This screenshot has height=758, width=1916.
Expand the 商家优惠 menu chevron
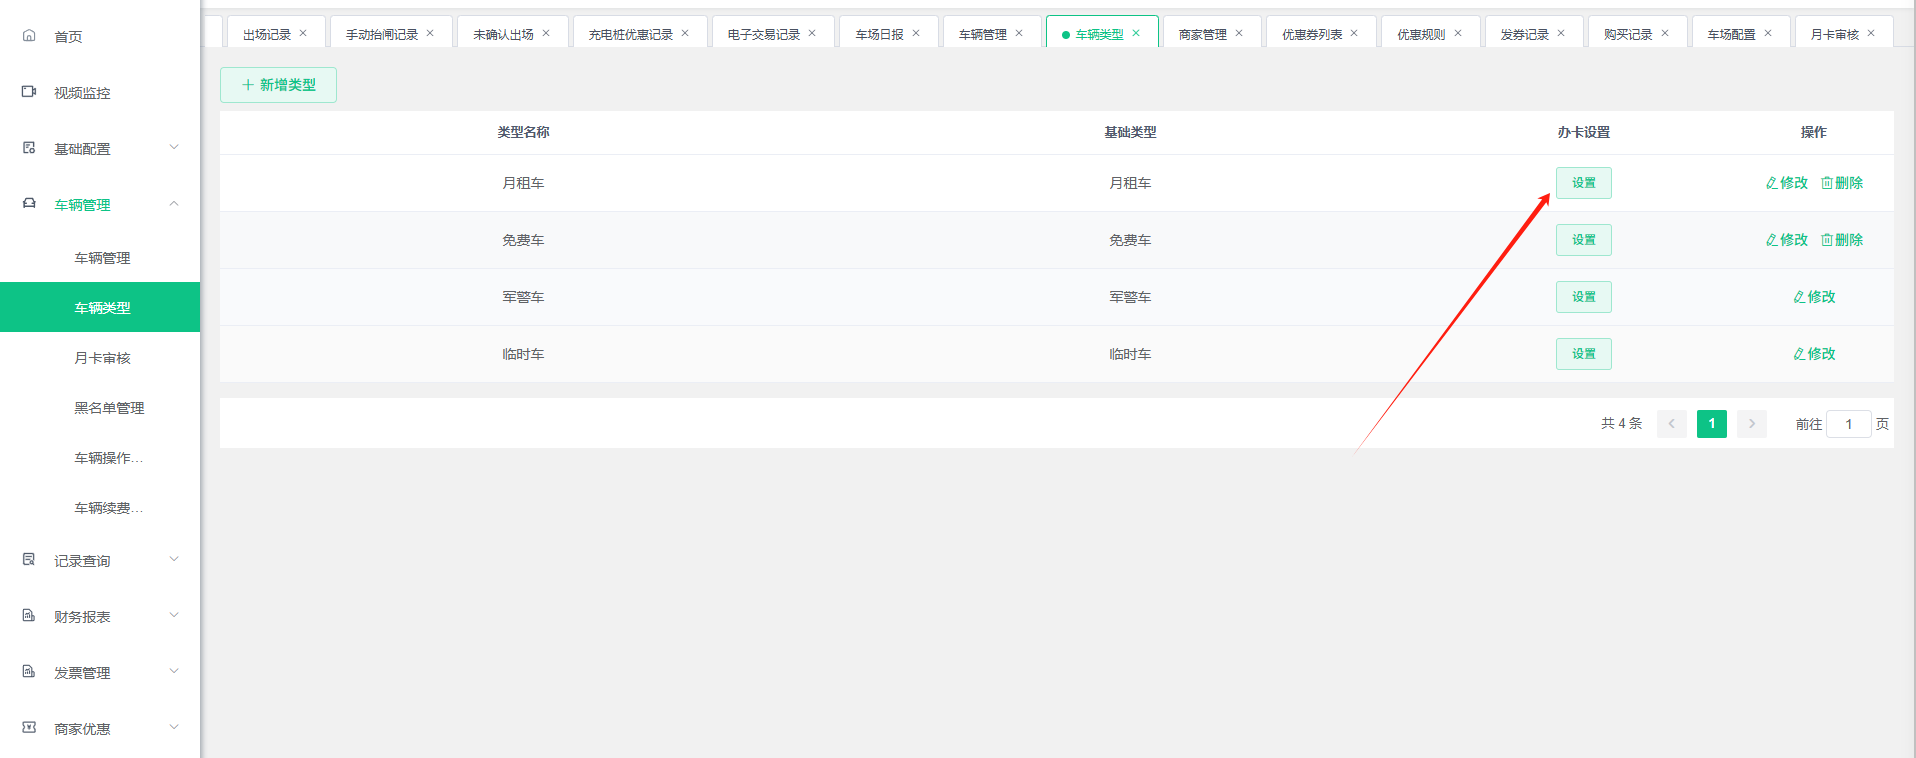(x=174, y=727)
